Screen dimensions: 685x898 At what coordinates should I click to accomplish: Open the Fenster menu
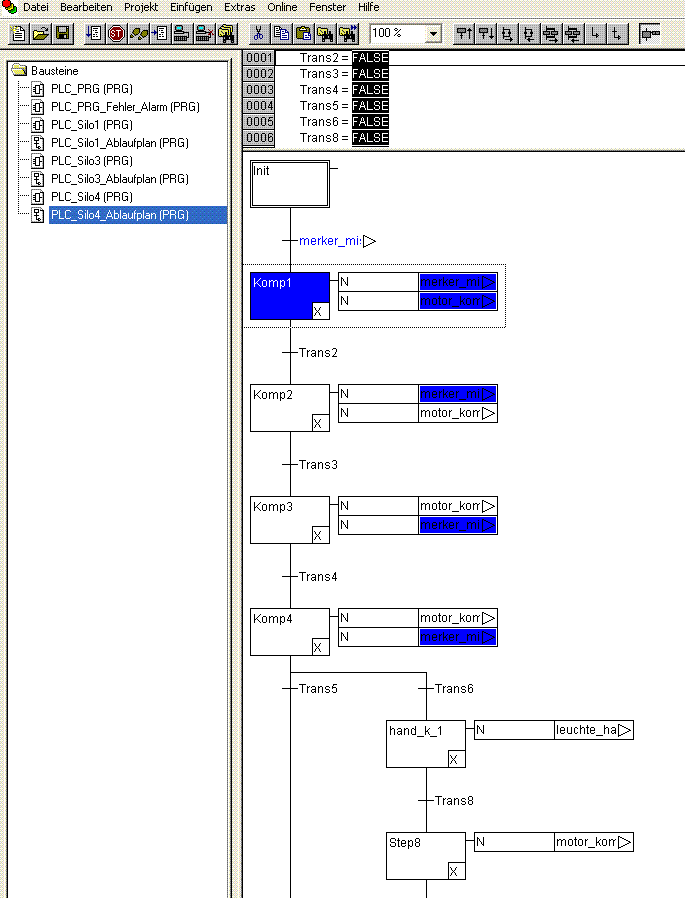[327, 7]
